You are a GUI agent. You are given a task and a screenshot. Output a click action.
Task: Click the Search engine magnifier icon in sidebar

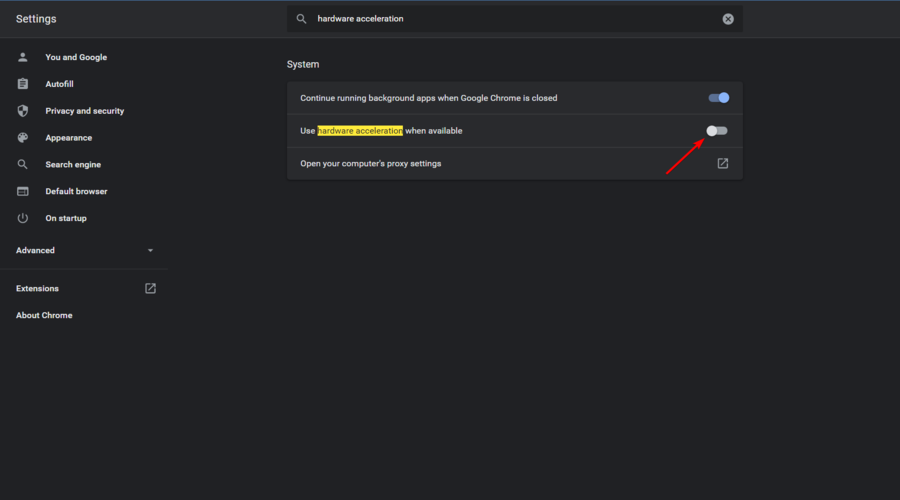[23, 164]
